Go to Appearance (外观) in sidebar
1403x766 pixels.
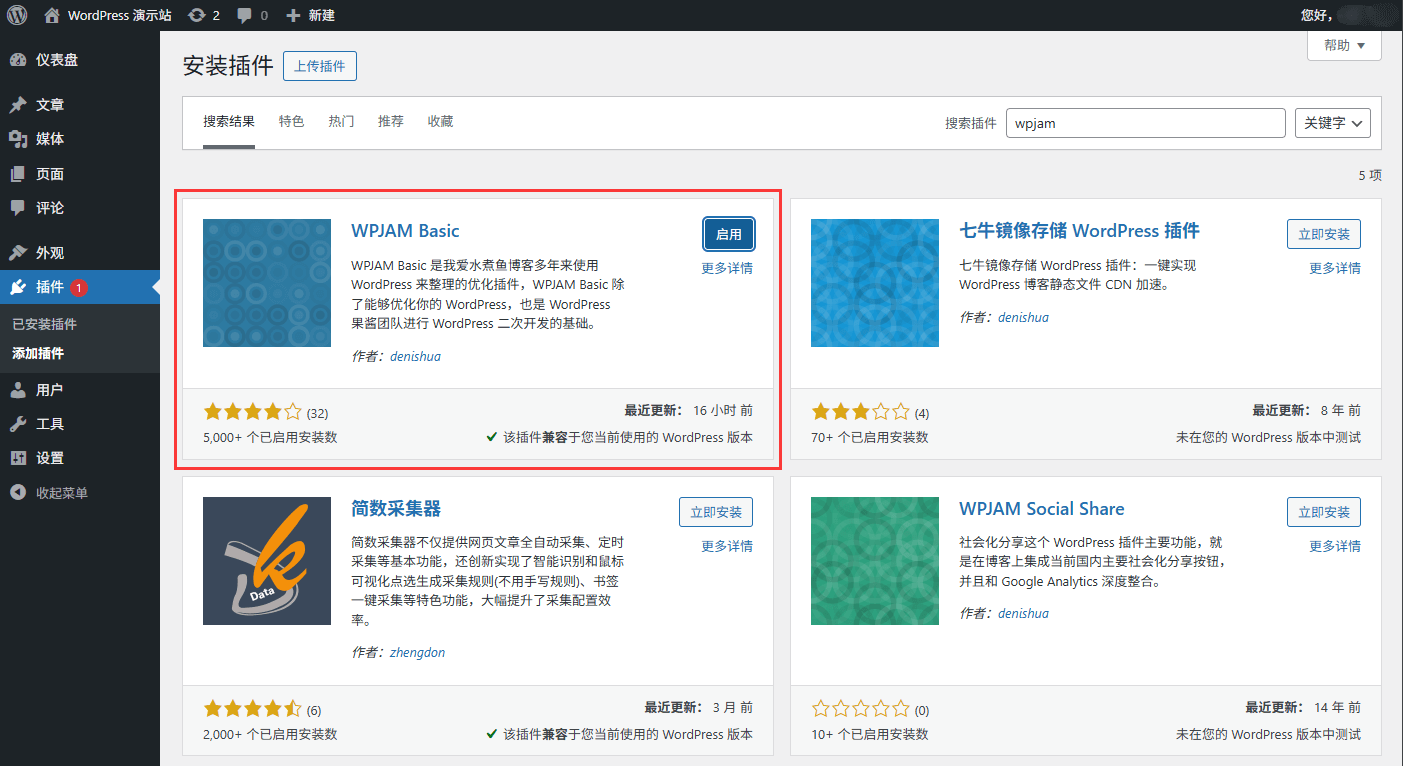tap(50, 253)
